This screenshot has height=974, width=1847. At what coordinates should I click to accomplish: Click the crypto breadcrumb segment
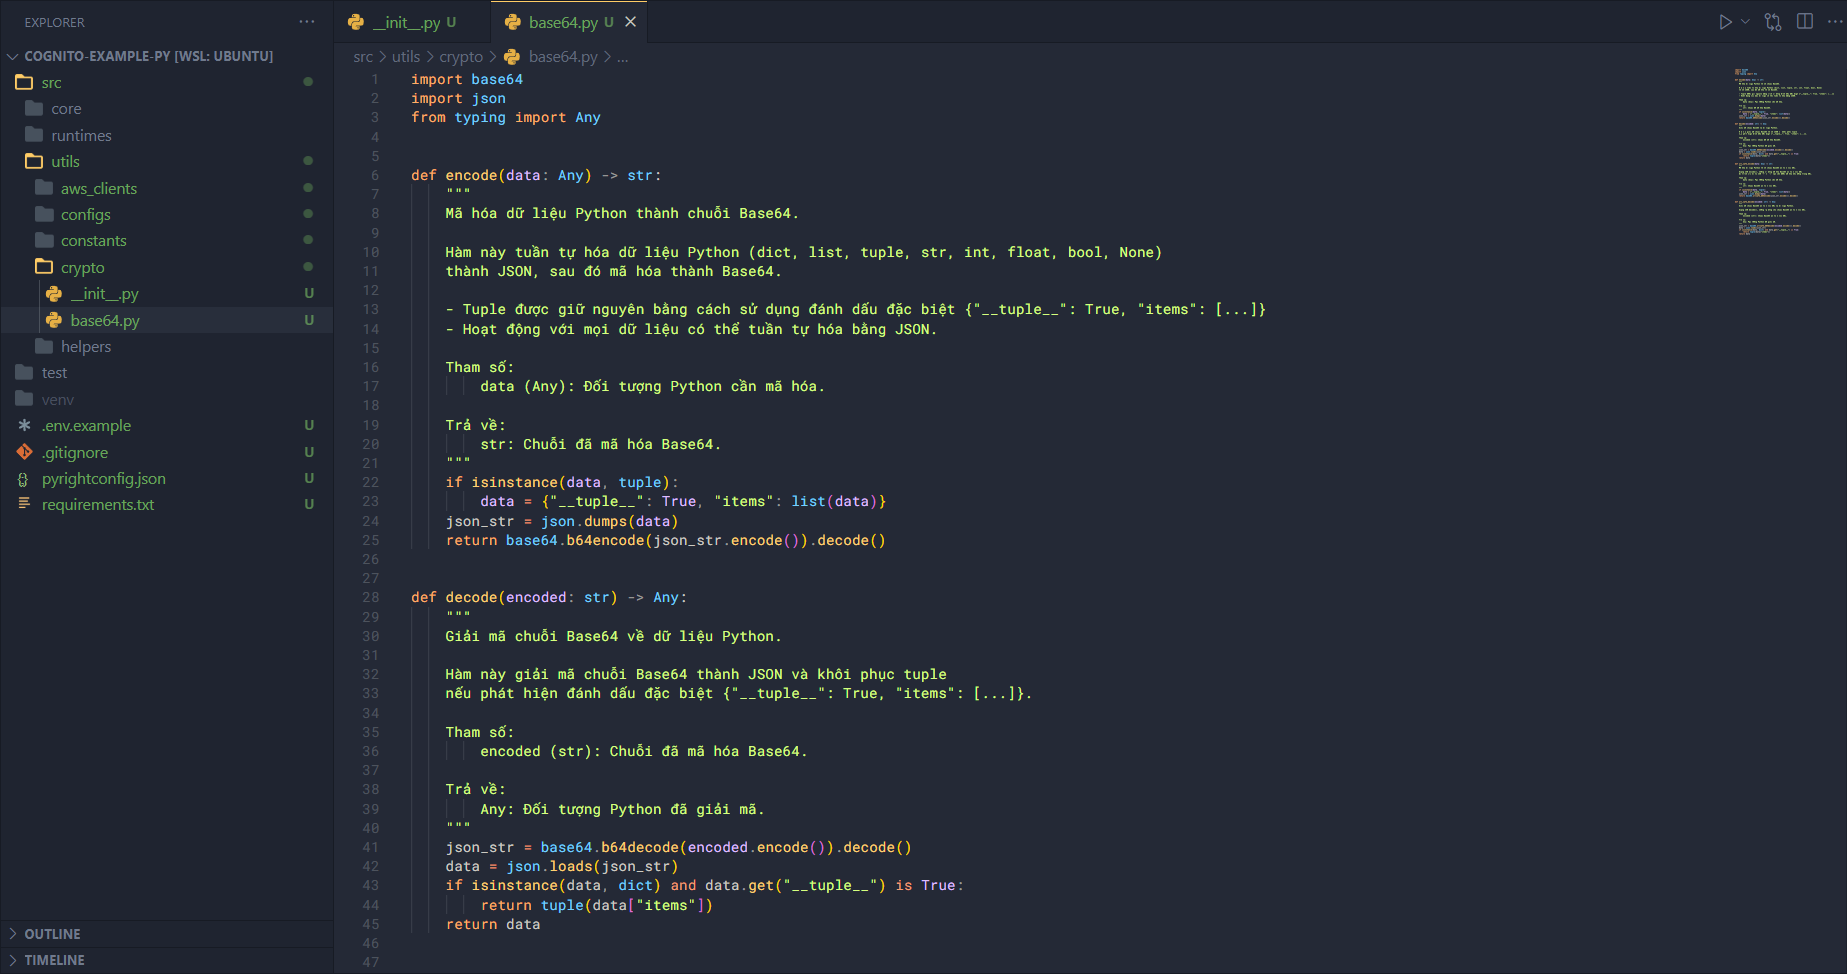[460, 57]
